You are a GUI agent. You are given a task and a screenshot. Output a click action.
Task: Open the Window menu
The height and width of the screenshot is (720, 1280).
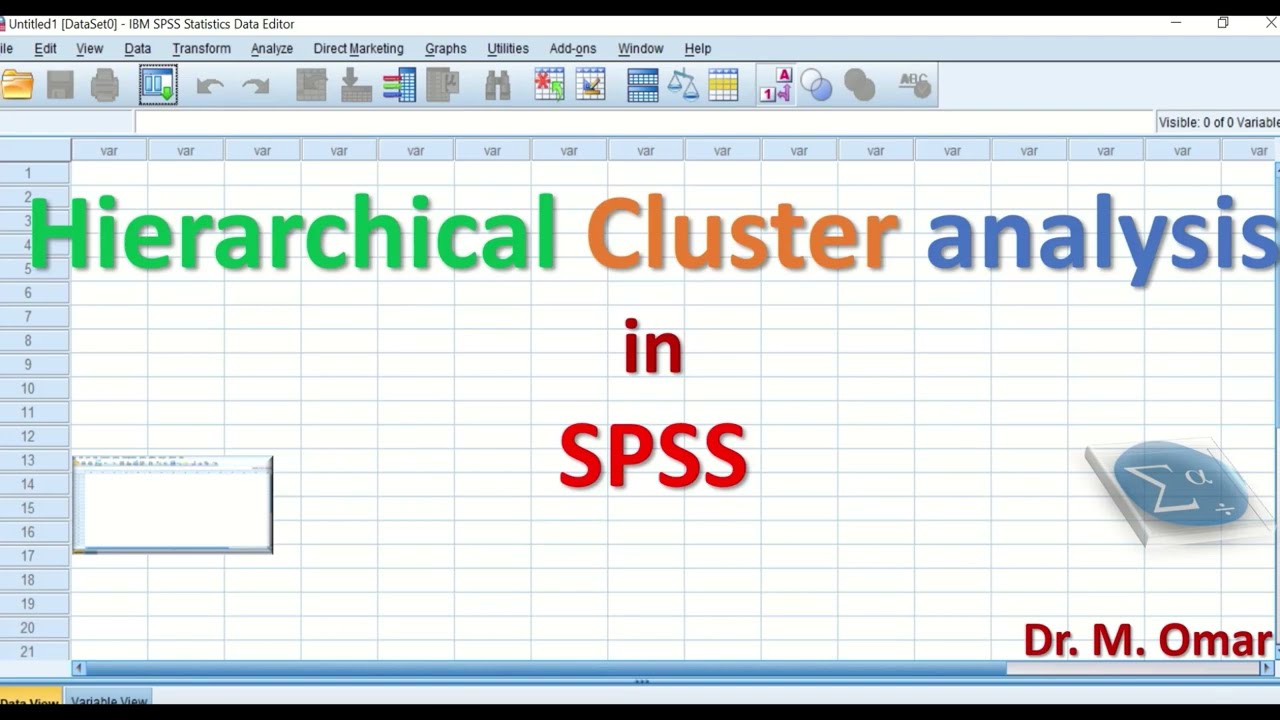pos(640,48)
